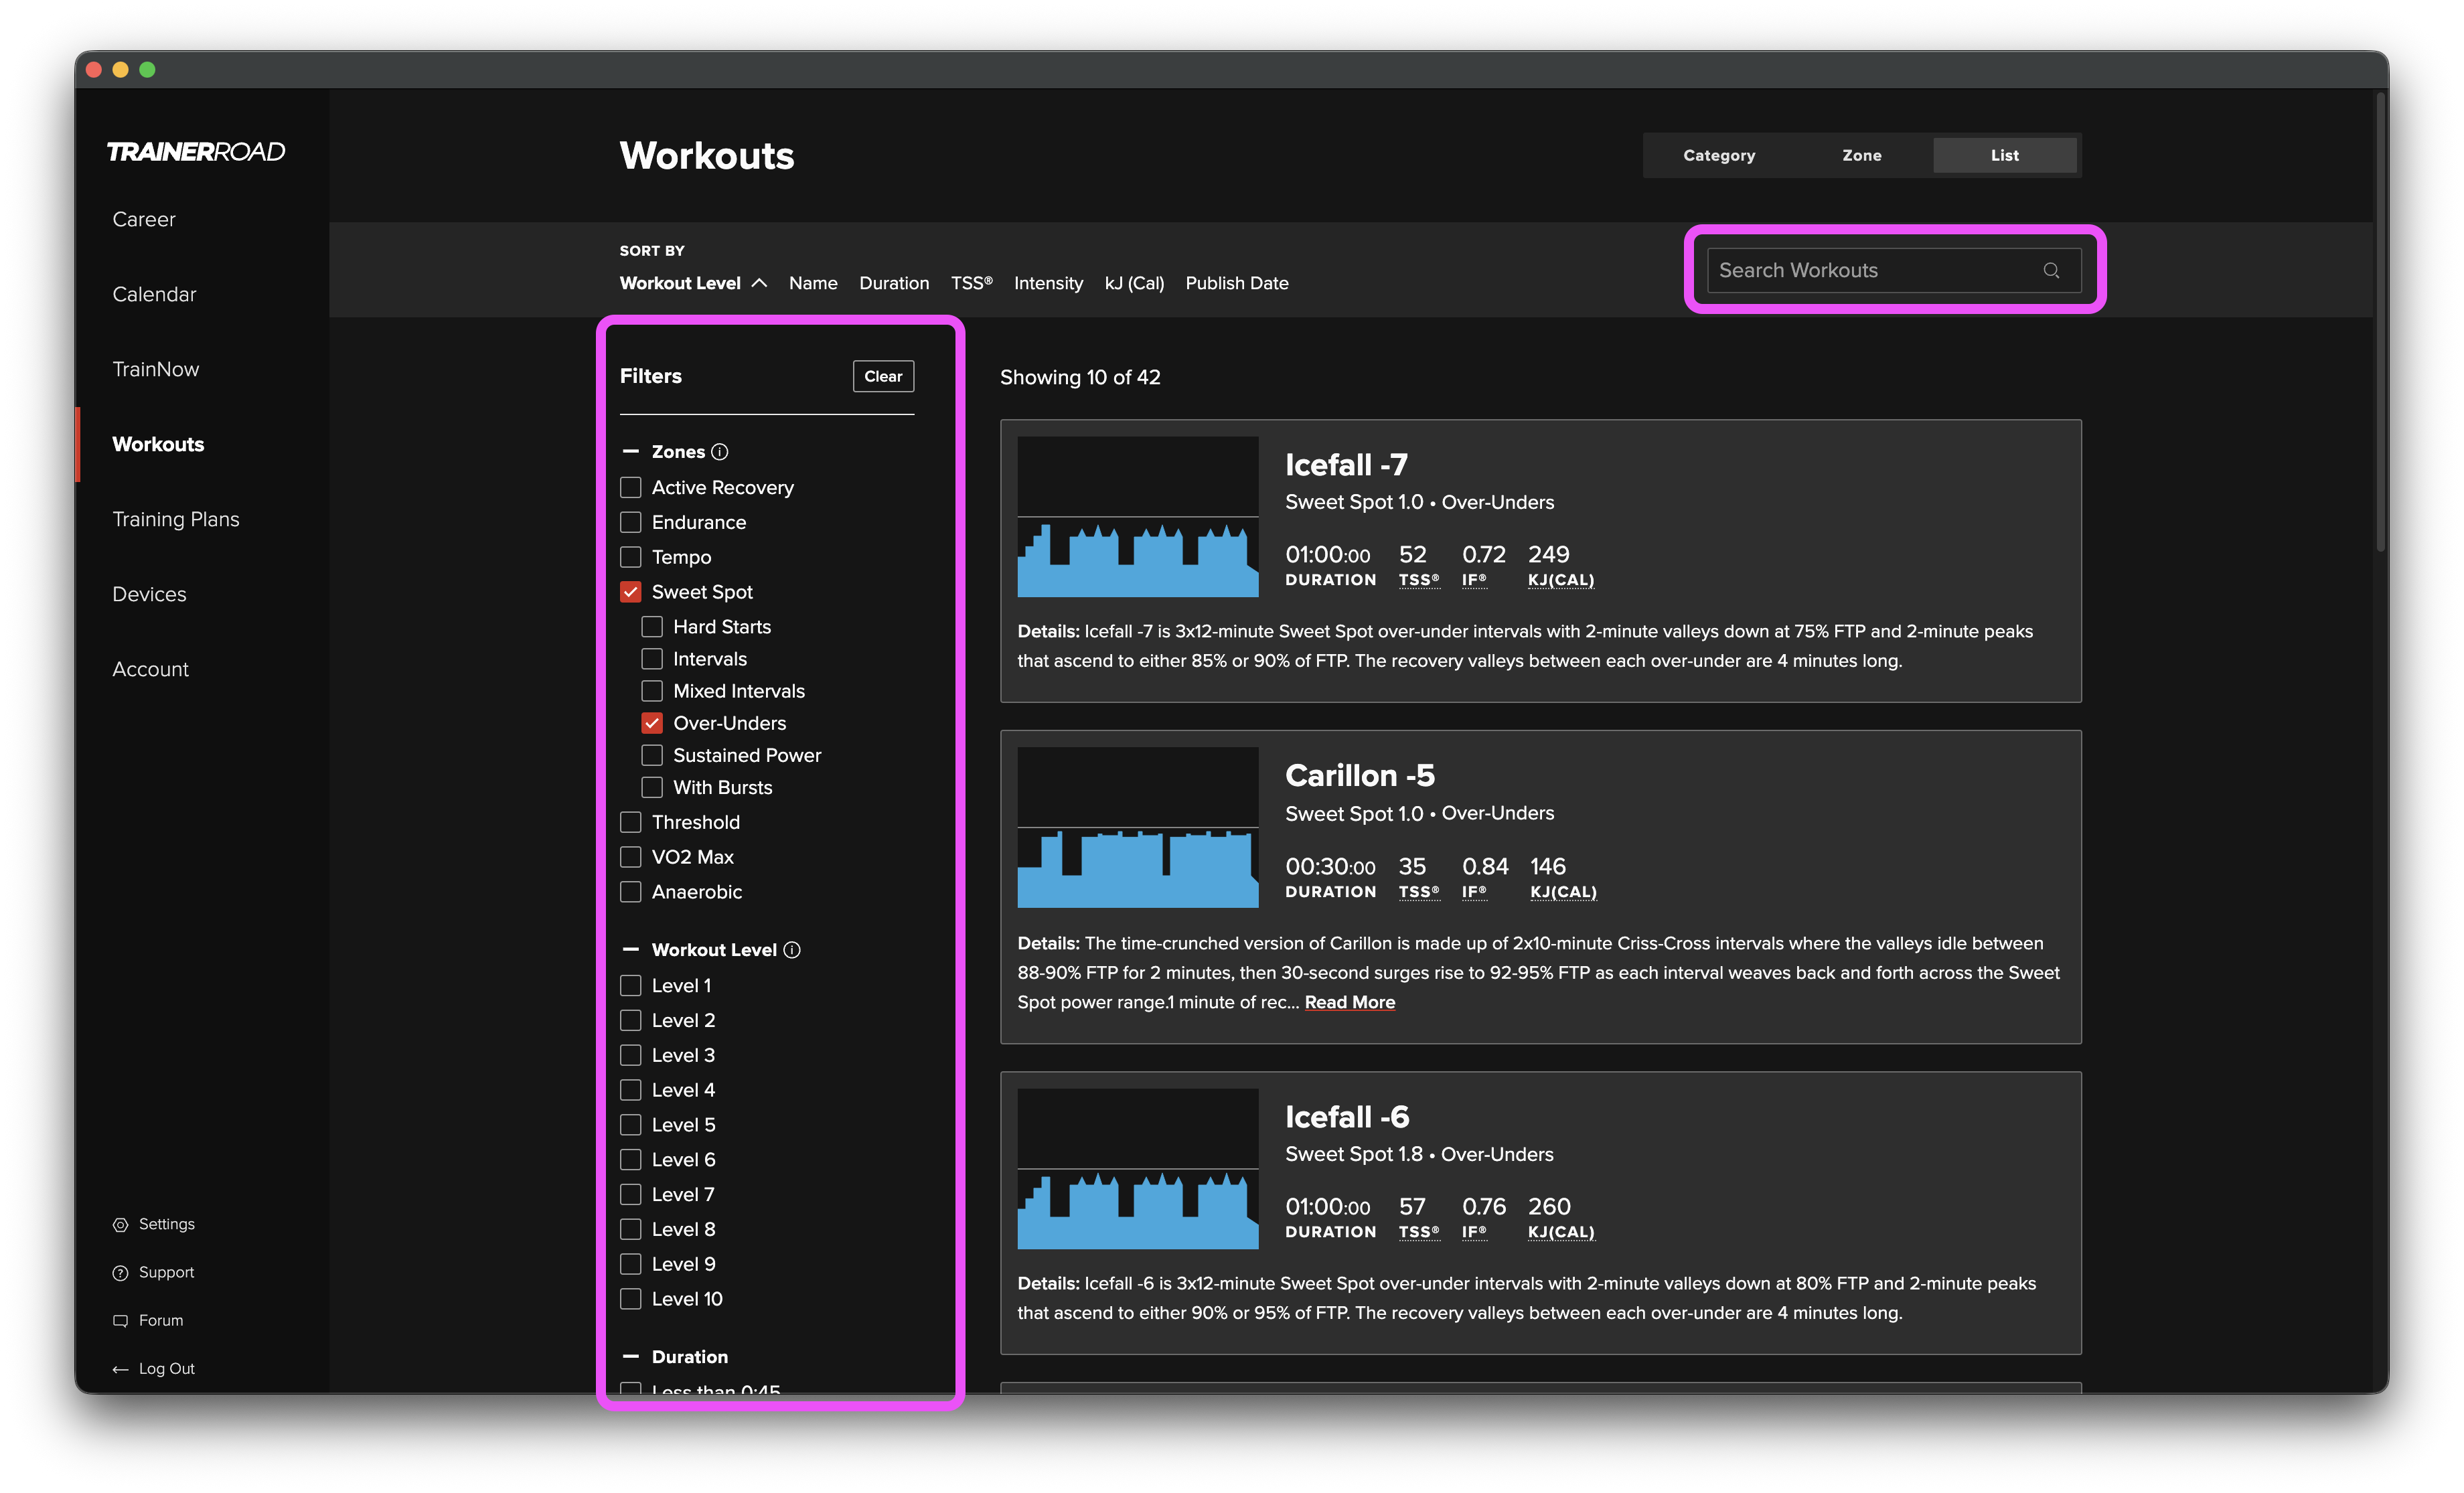Select Workouts in the sidebar

pyautogui.click(x=158, y=444)
